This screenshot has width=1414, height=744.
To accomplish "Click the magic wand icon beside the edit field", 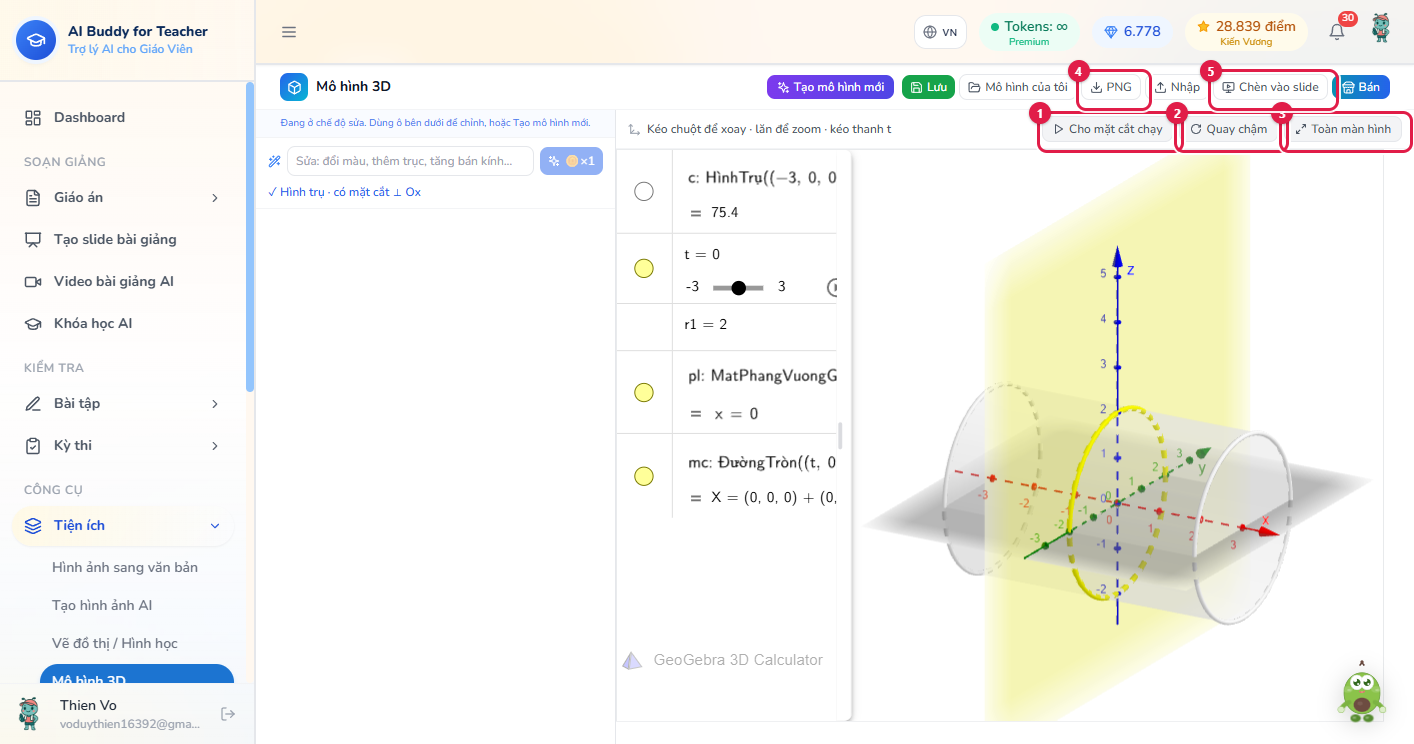I will pyautogui.click(x=274, y=161).
